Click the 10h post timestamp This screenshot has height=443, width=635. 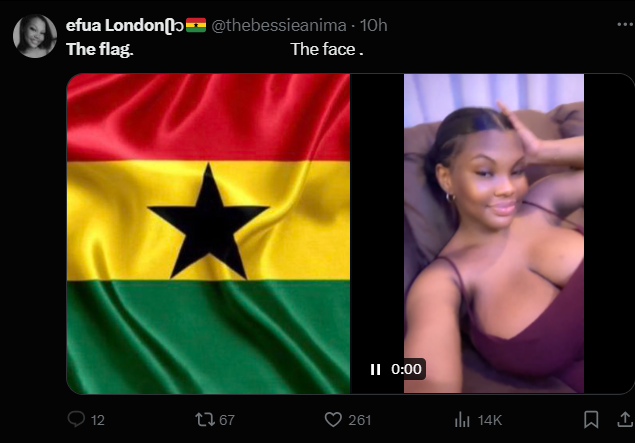coord(375,26)
